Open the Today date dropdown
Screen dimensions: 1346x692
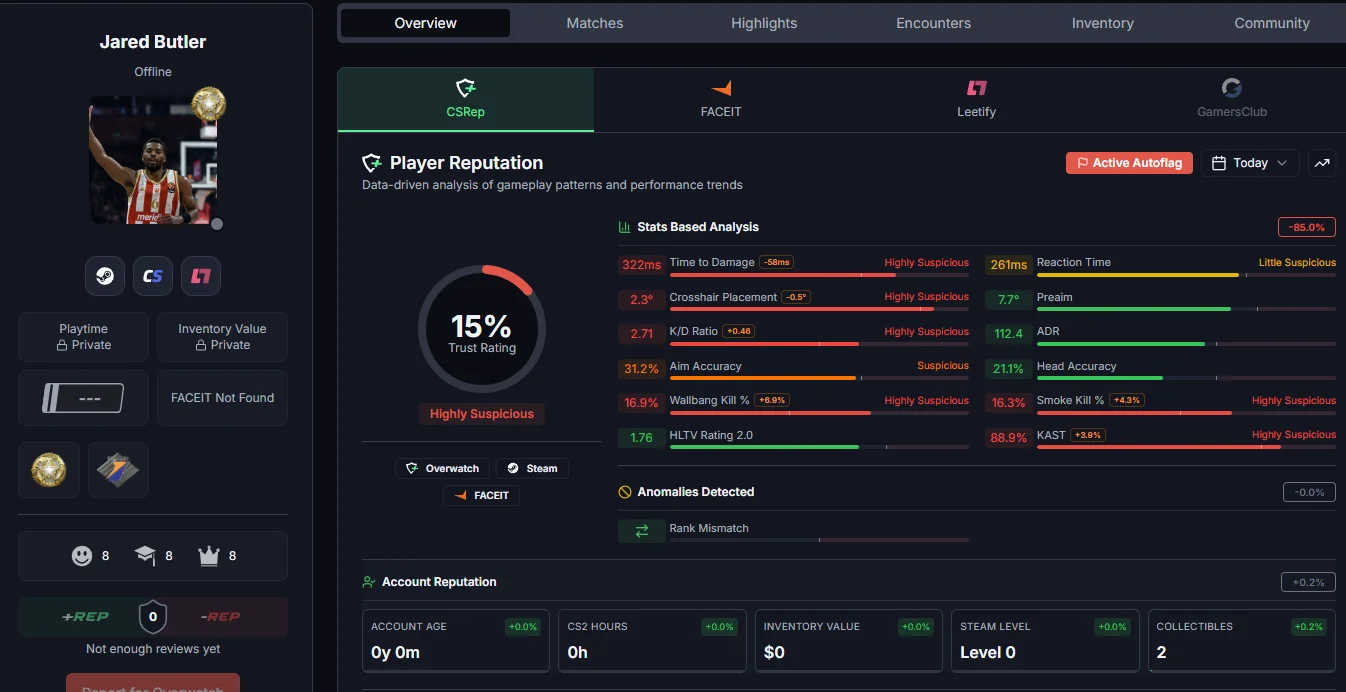(x=1250, y=163)
